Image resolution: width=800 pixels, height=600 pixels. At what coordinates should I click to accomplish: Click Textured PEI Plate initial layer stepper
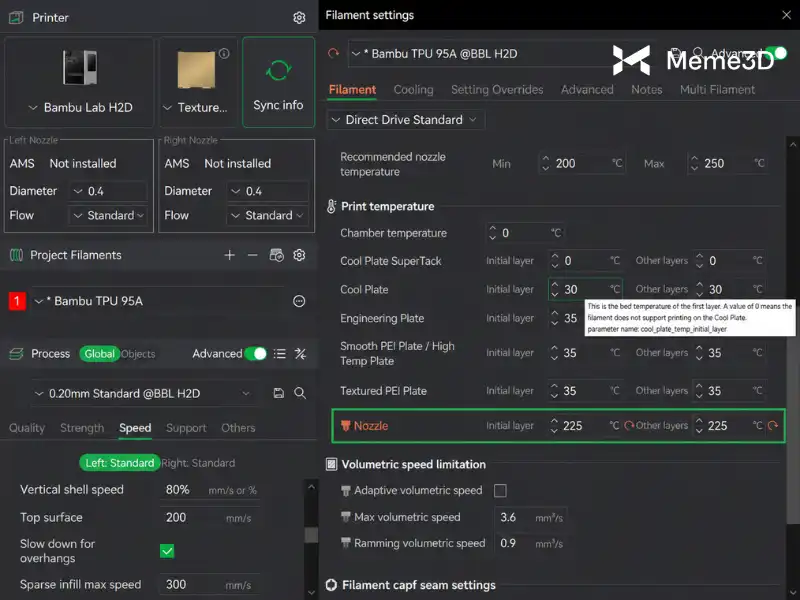tap(555, 391)
